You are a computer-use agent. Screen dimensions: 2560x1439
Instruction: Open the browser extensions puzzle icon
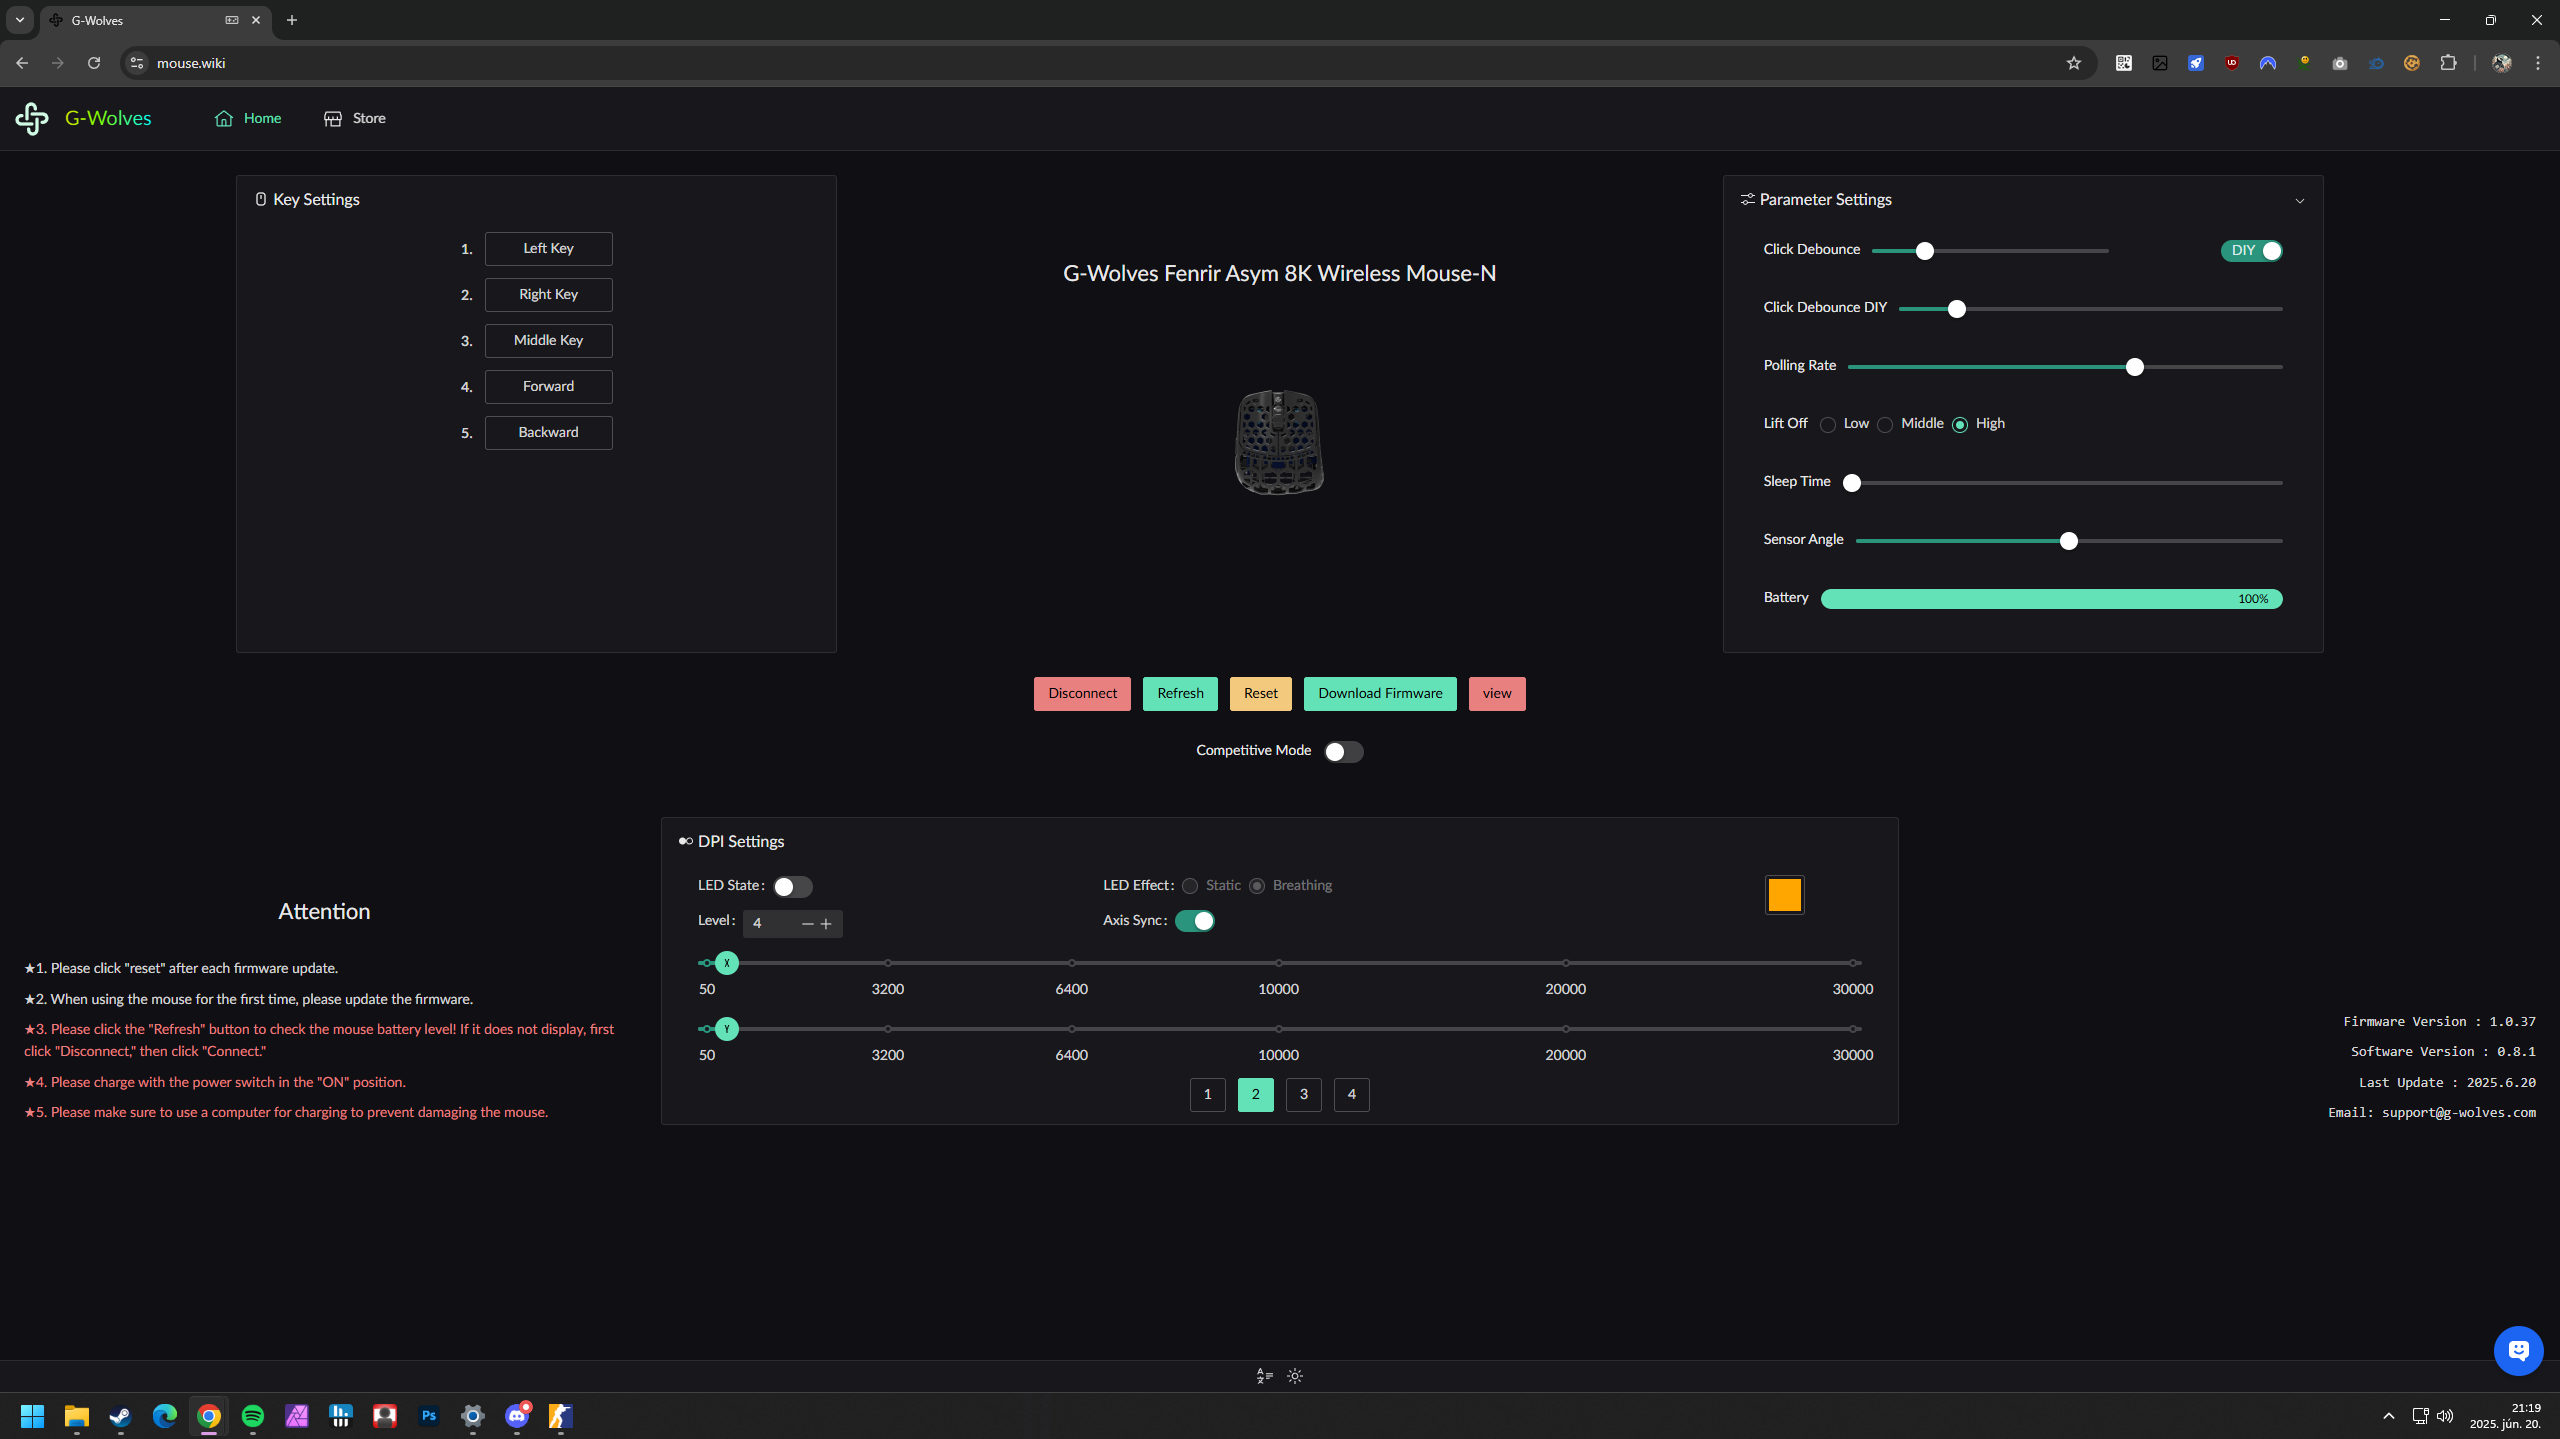click(x=2448, y=63)
